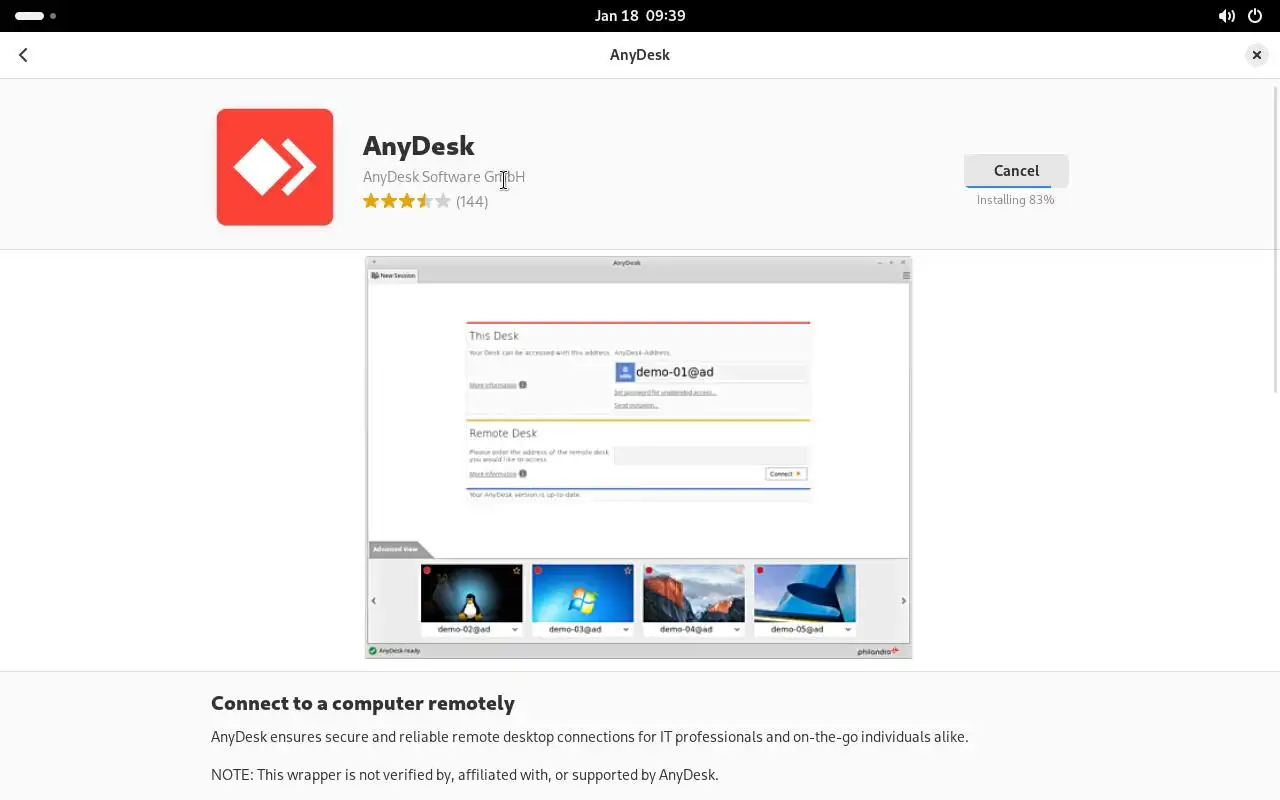The height and width of the screenshot is (800, 1280).
Task: Click the Connect to a computer remotely heading
Action: point(363,703)
